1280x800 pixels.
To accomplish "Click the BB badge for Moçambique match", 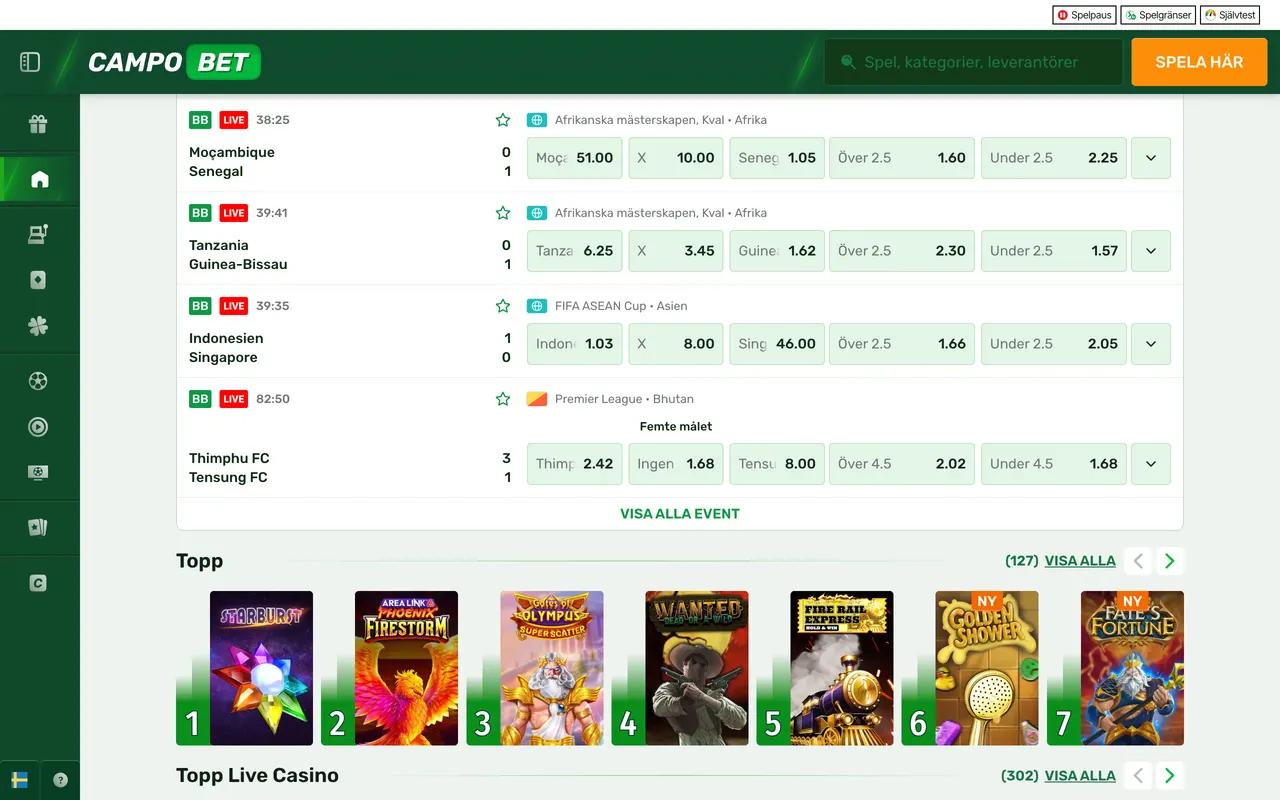I will 200,120.
